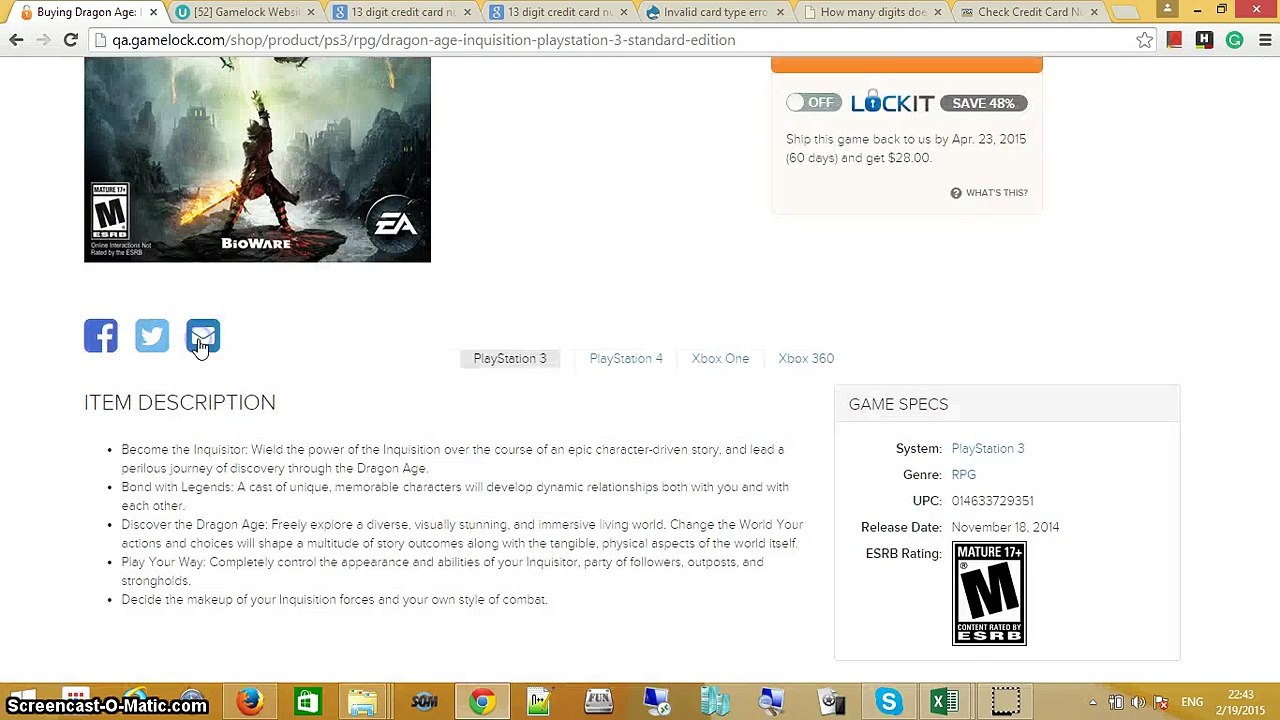
Task: Go back in browser history
Action: pyautogui.click(x=16, y=40)
